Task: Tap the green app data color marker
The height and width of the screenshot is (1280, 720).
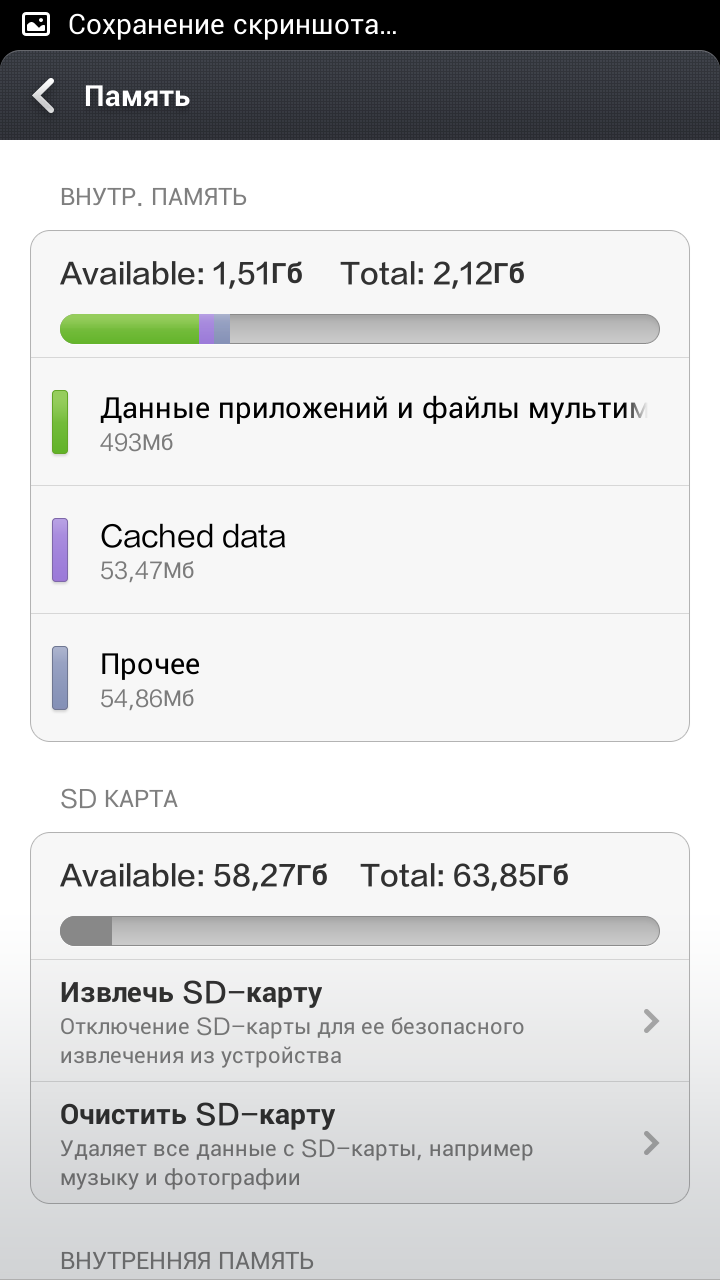Action: [x=60, y=422]
